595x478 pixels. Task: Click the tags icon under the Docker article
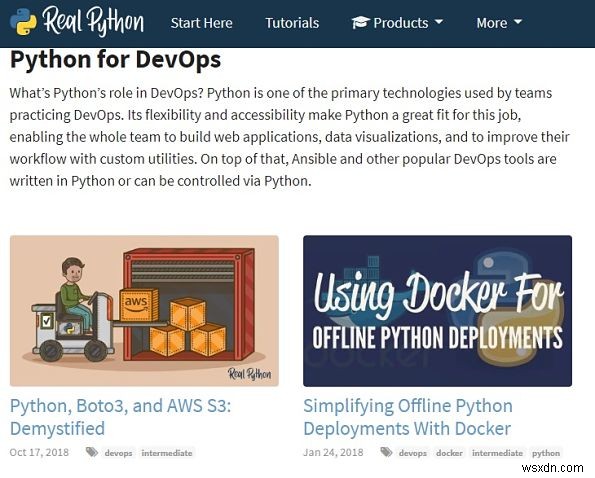pyautogui.click(x=386, y=452)
